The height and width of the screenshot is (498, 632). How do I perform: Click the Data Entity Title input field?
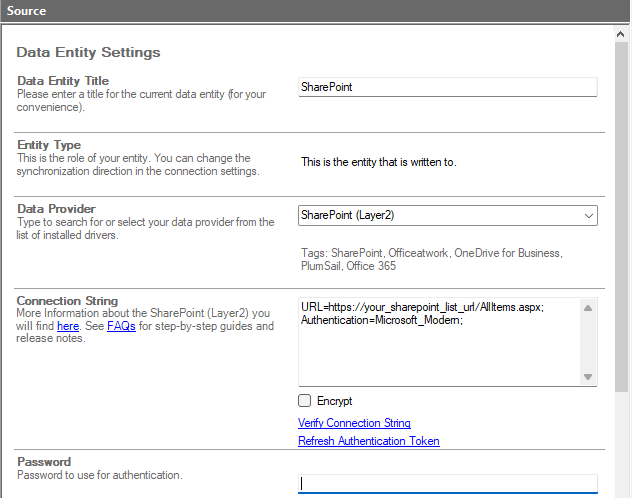447,87
